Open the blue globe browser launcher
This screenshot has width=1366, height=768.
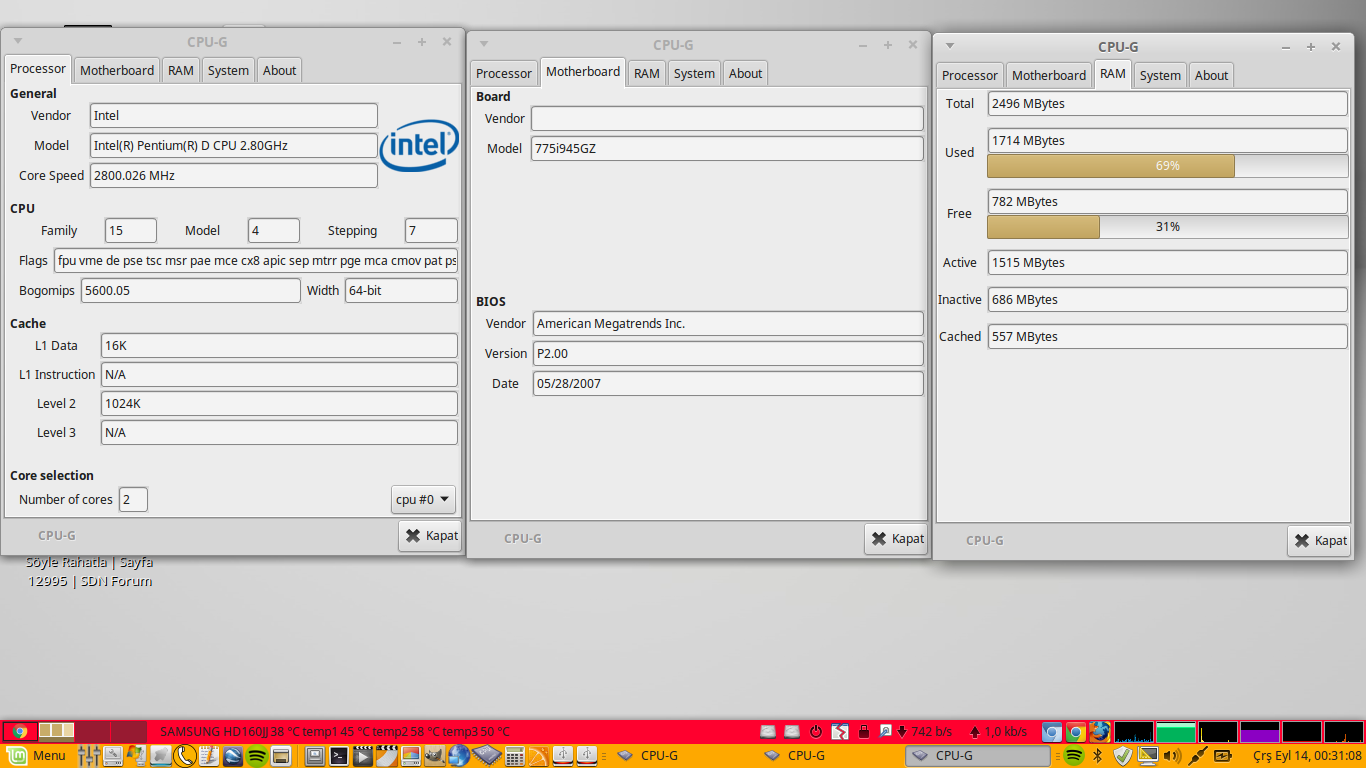[458, 755]
